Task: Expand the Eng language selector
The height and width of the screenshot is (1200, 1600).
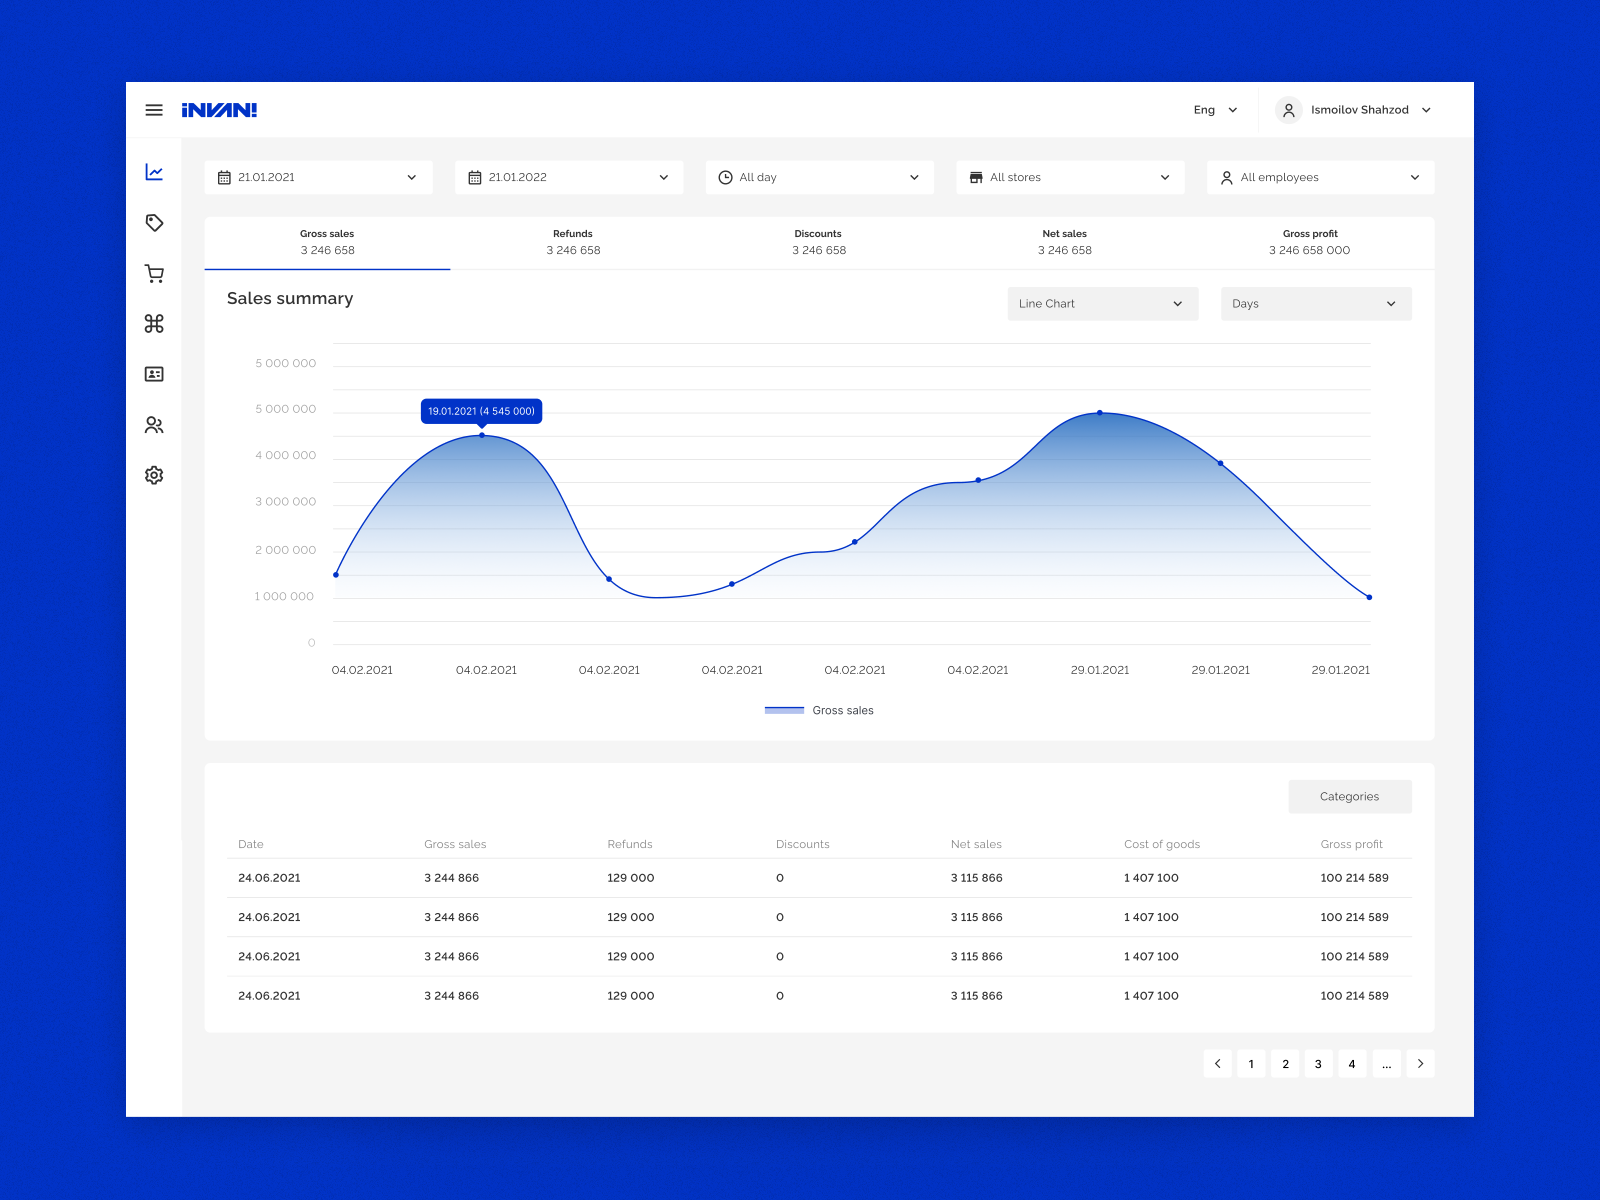Action: (x=1214, y=110)
